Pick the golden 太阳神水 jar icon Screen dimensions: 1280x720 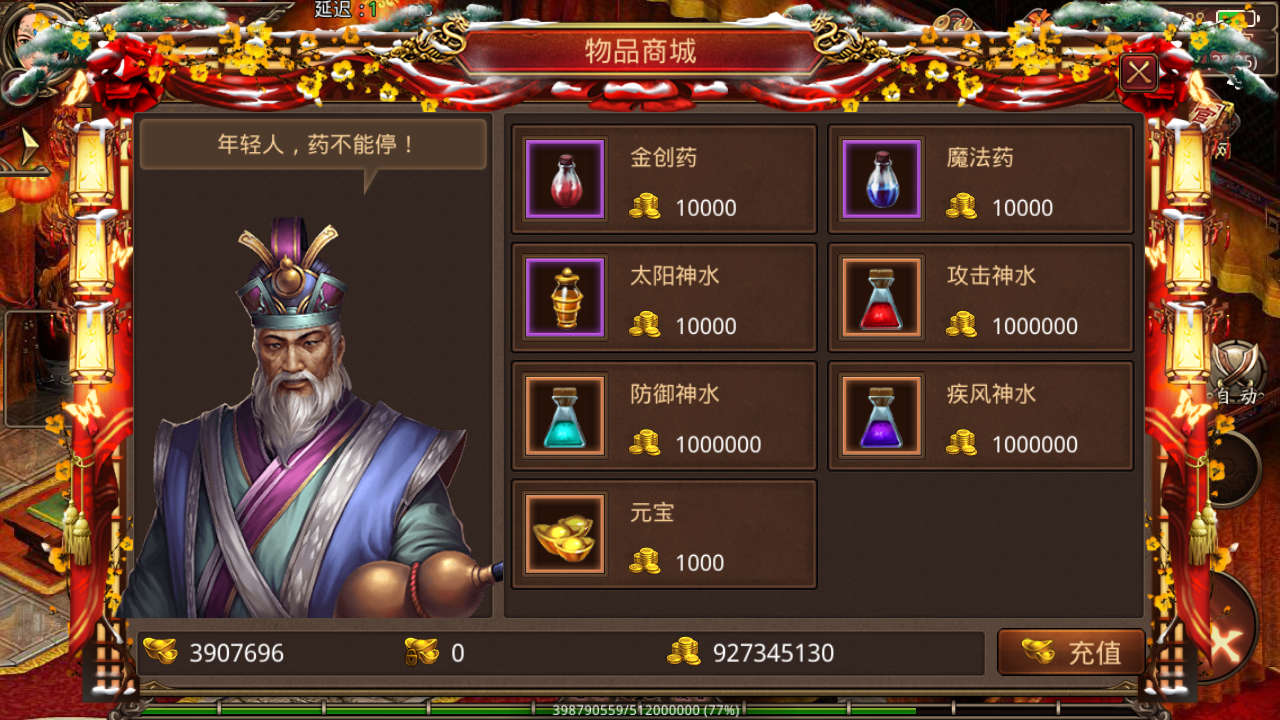(565, 297)
